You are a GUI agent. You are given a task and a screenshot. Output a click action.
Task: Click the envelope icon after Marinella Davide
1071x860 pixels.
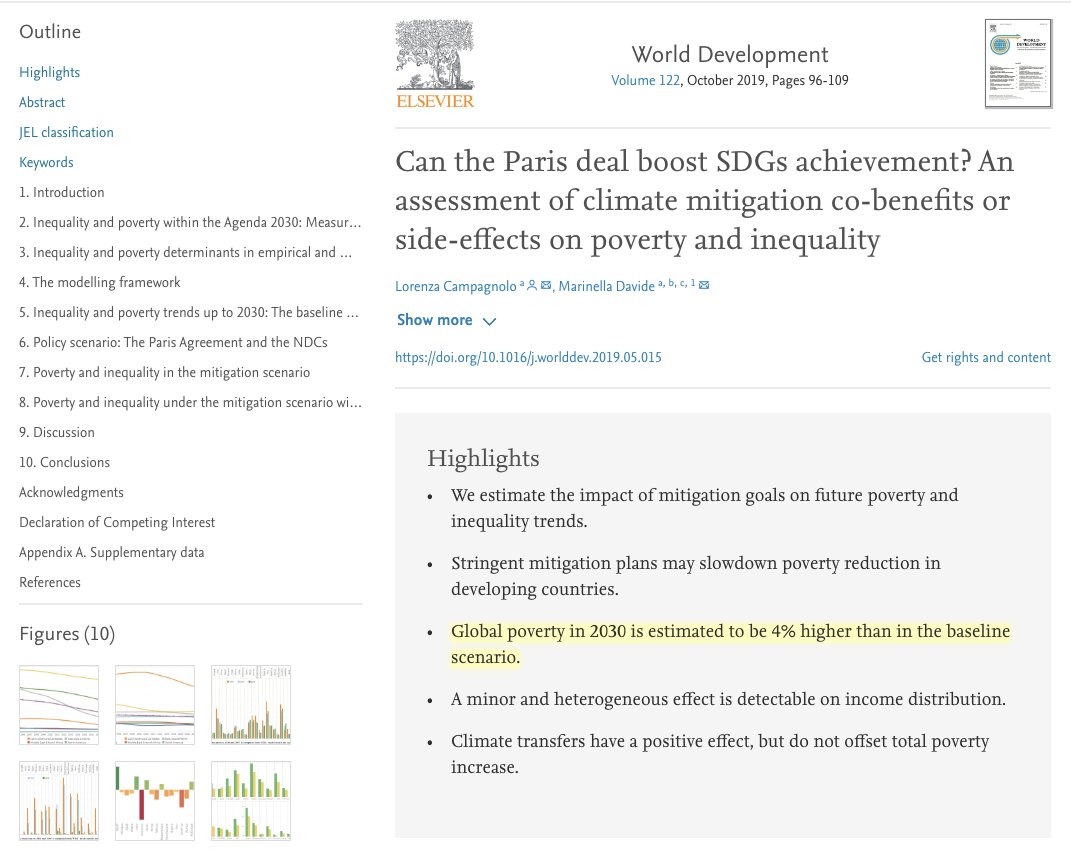click(704, 286)
